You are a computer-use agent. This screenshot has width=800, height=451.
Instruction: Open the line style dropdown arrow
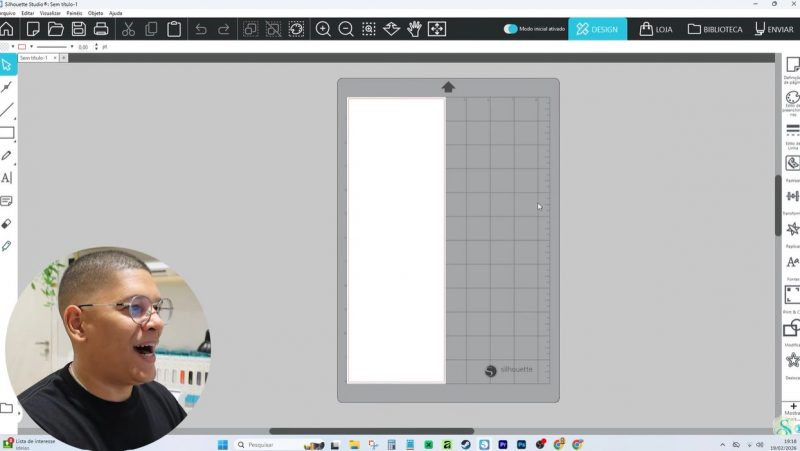click(72, 46)
